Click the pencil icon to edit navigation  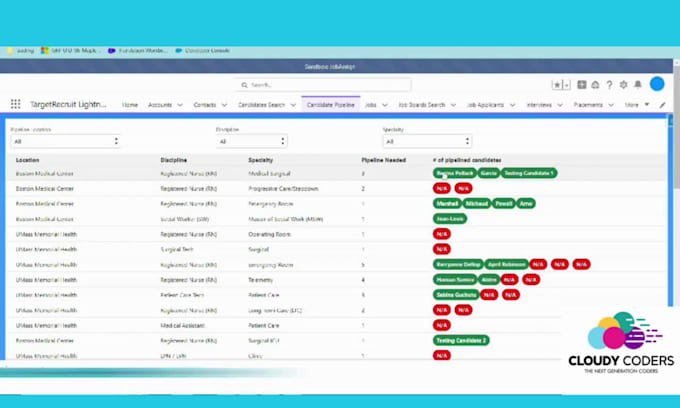(663, 105)
